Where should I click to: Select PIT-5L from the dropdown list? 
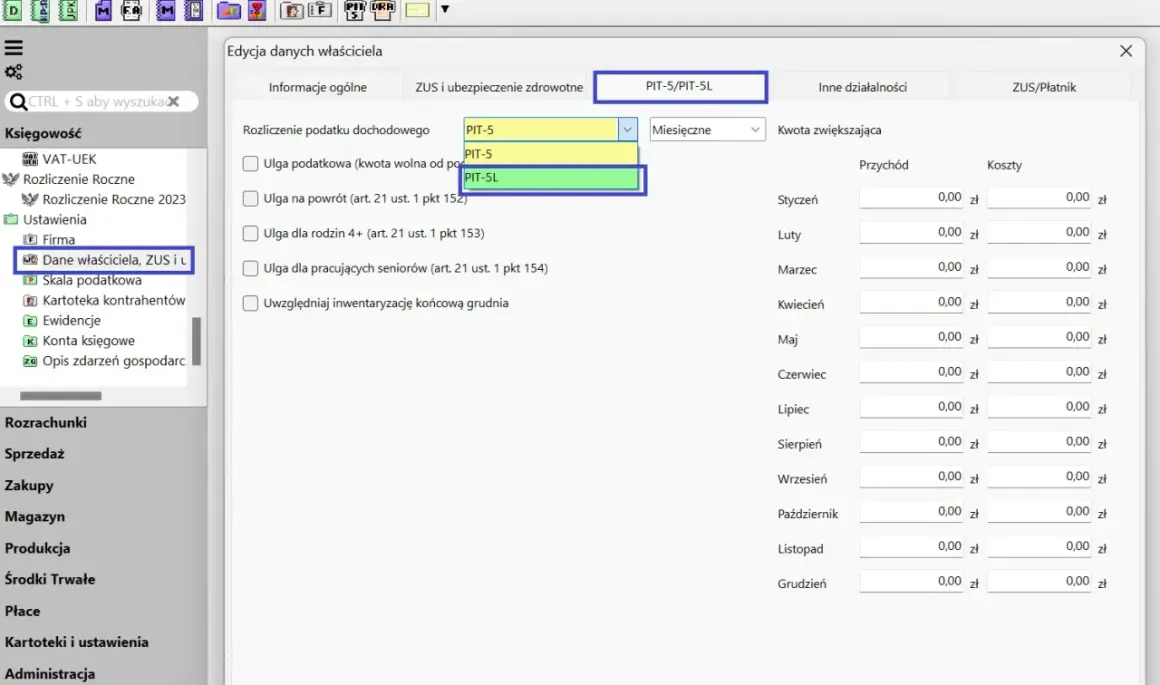(x=550, y=178)
